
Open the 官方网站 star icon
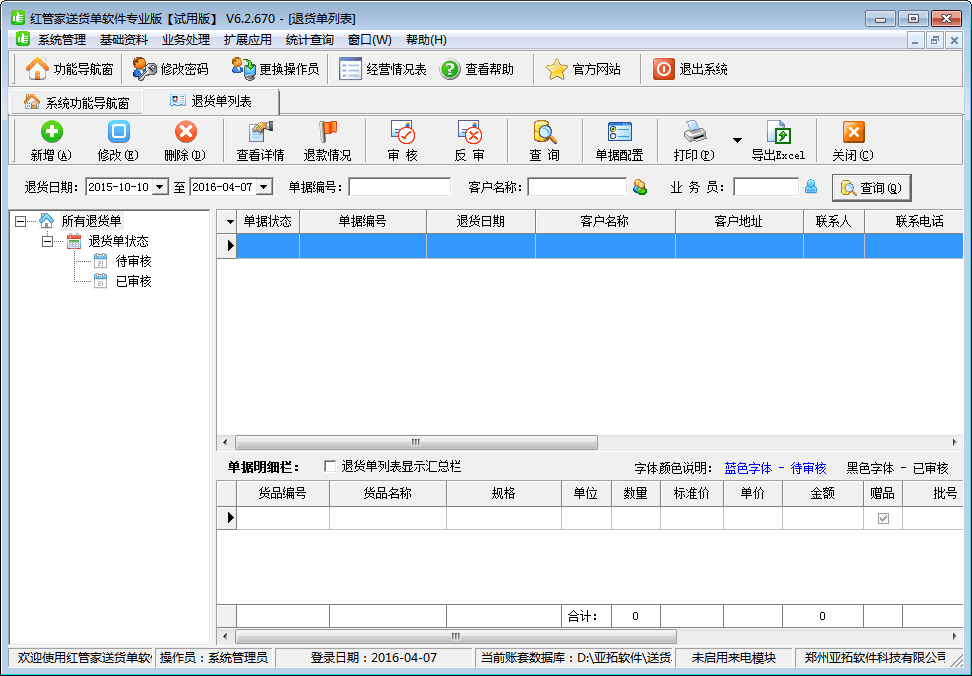click(556, 69)
